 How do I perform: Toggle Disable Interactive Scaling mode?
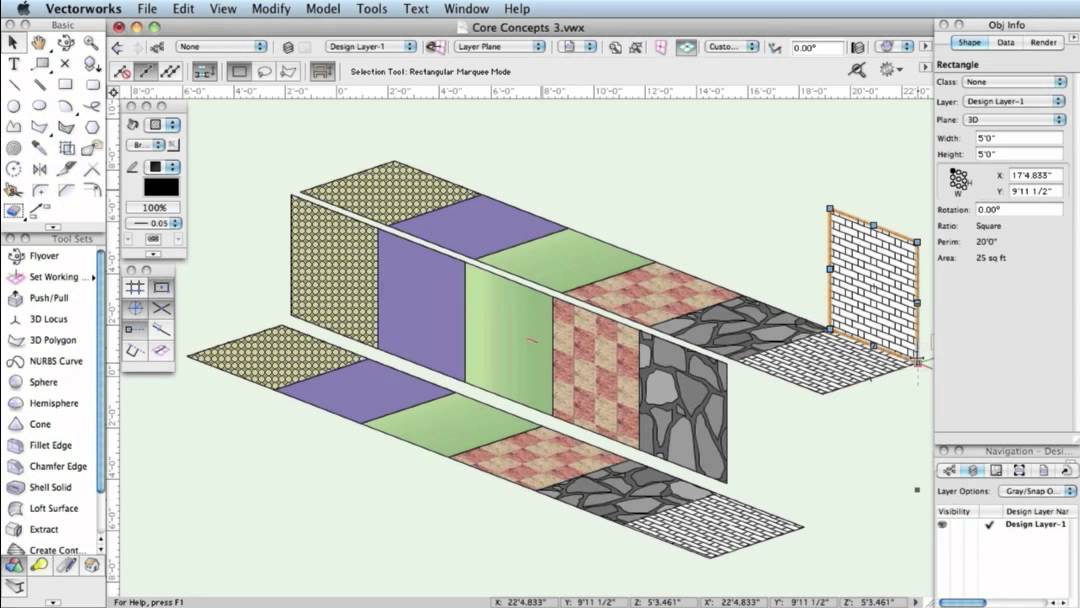coord(123,71)
